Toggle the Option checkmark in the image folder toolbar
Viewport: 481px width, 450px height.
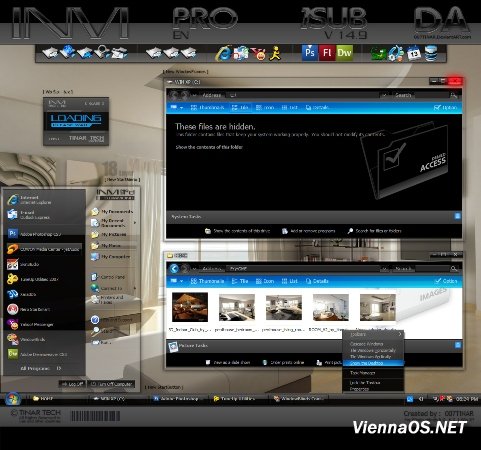pos(446,281)
